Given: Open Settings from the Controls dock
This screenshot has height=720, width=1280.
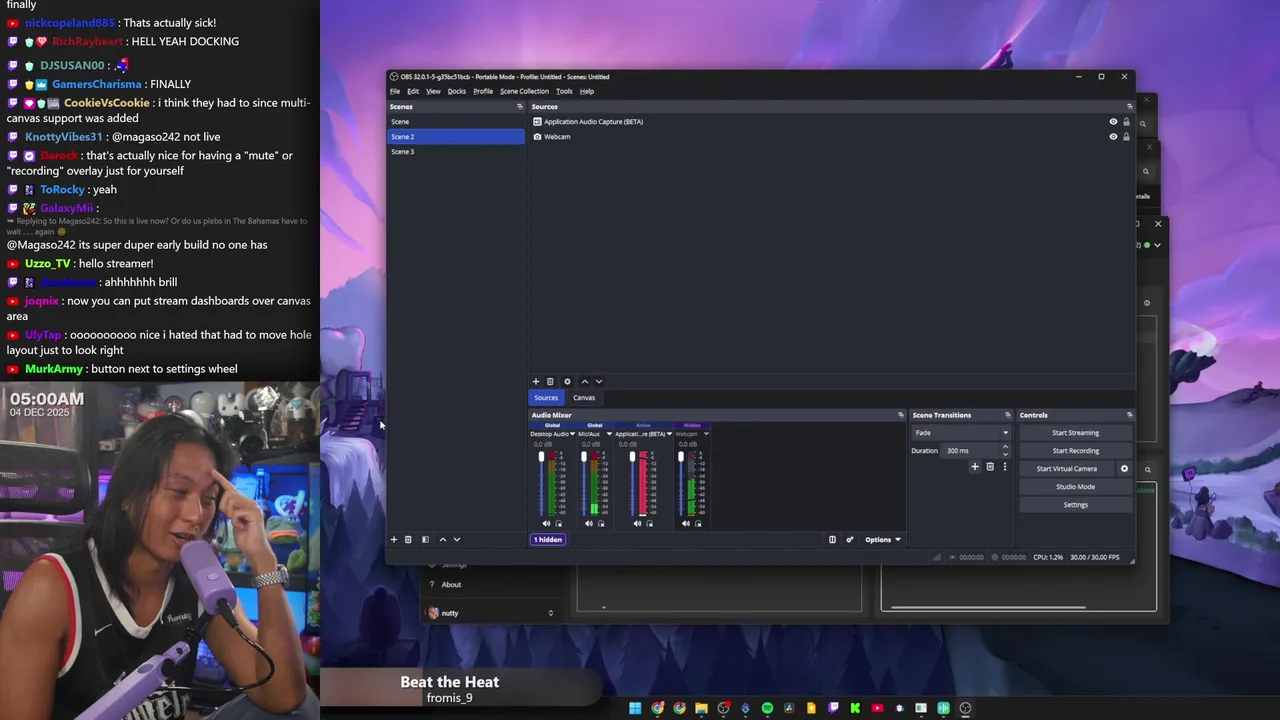Looking at the screenshot, I should click(x=1075, y=505).
